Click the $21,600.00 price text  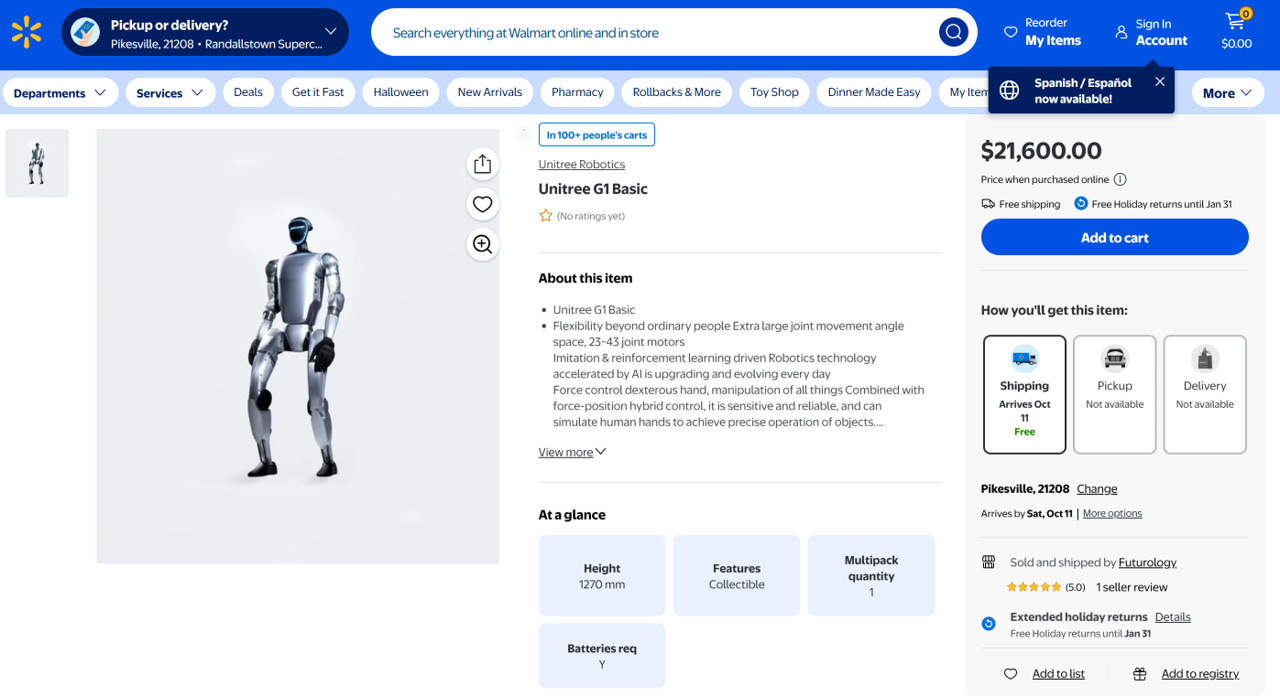tap(1041, 151)
